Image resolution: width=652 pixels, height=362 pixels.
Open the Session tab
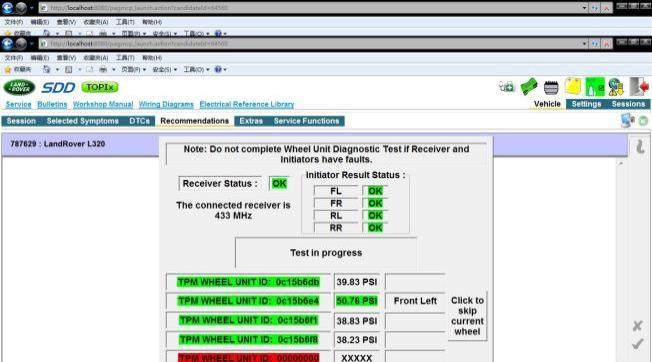point(21,121)
